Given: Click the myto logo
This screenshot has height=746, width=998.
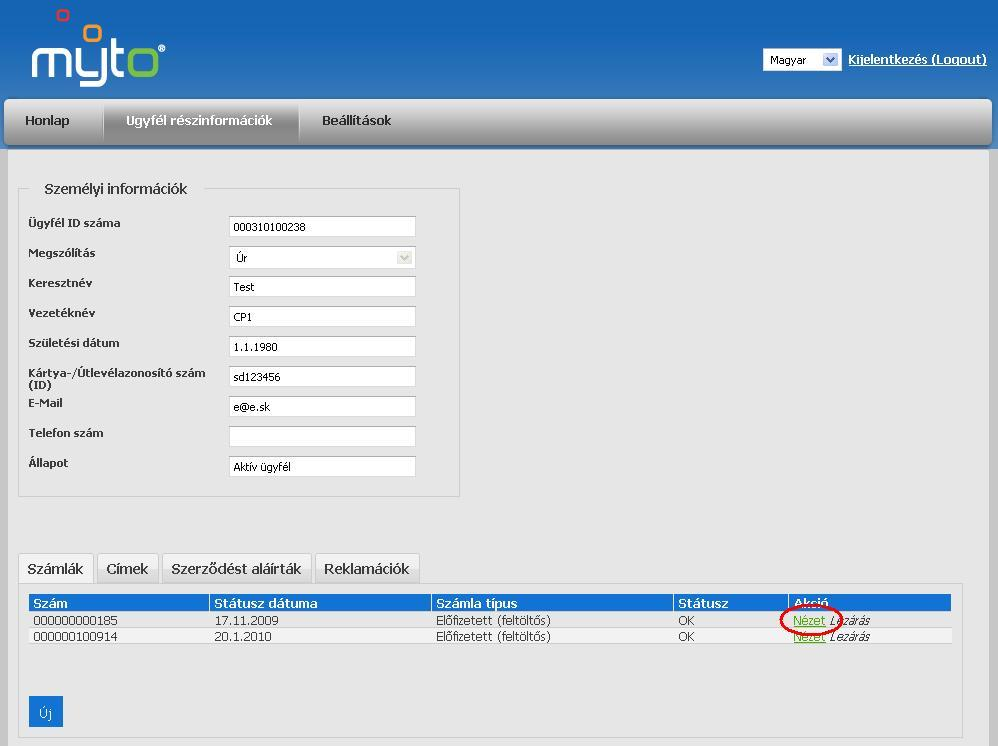Looking at the screenshot, I should pyautogui.click(x=98, y=48).
